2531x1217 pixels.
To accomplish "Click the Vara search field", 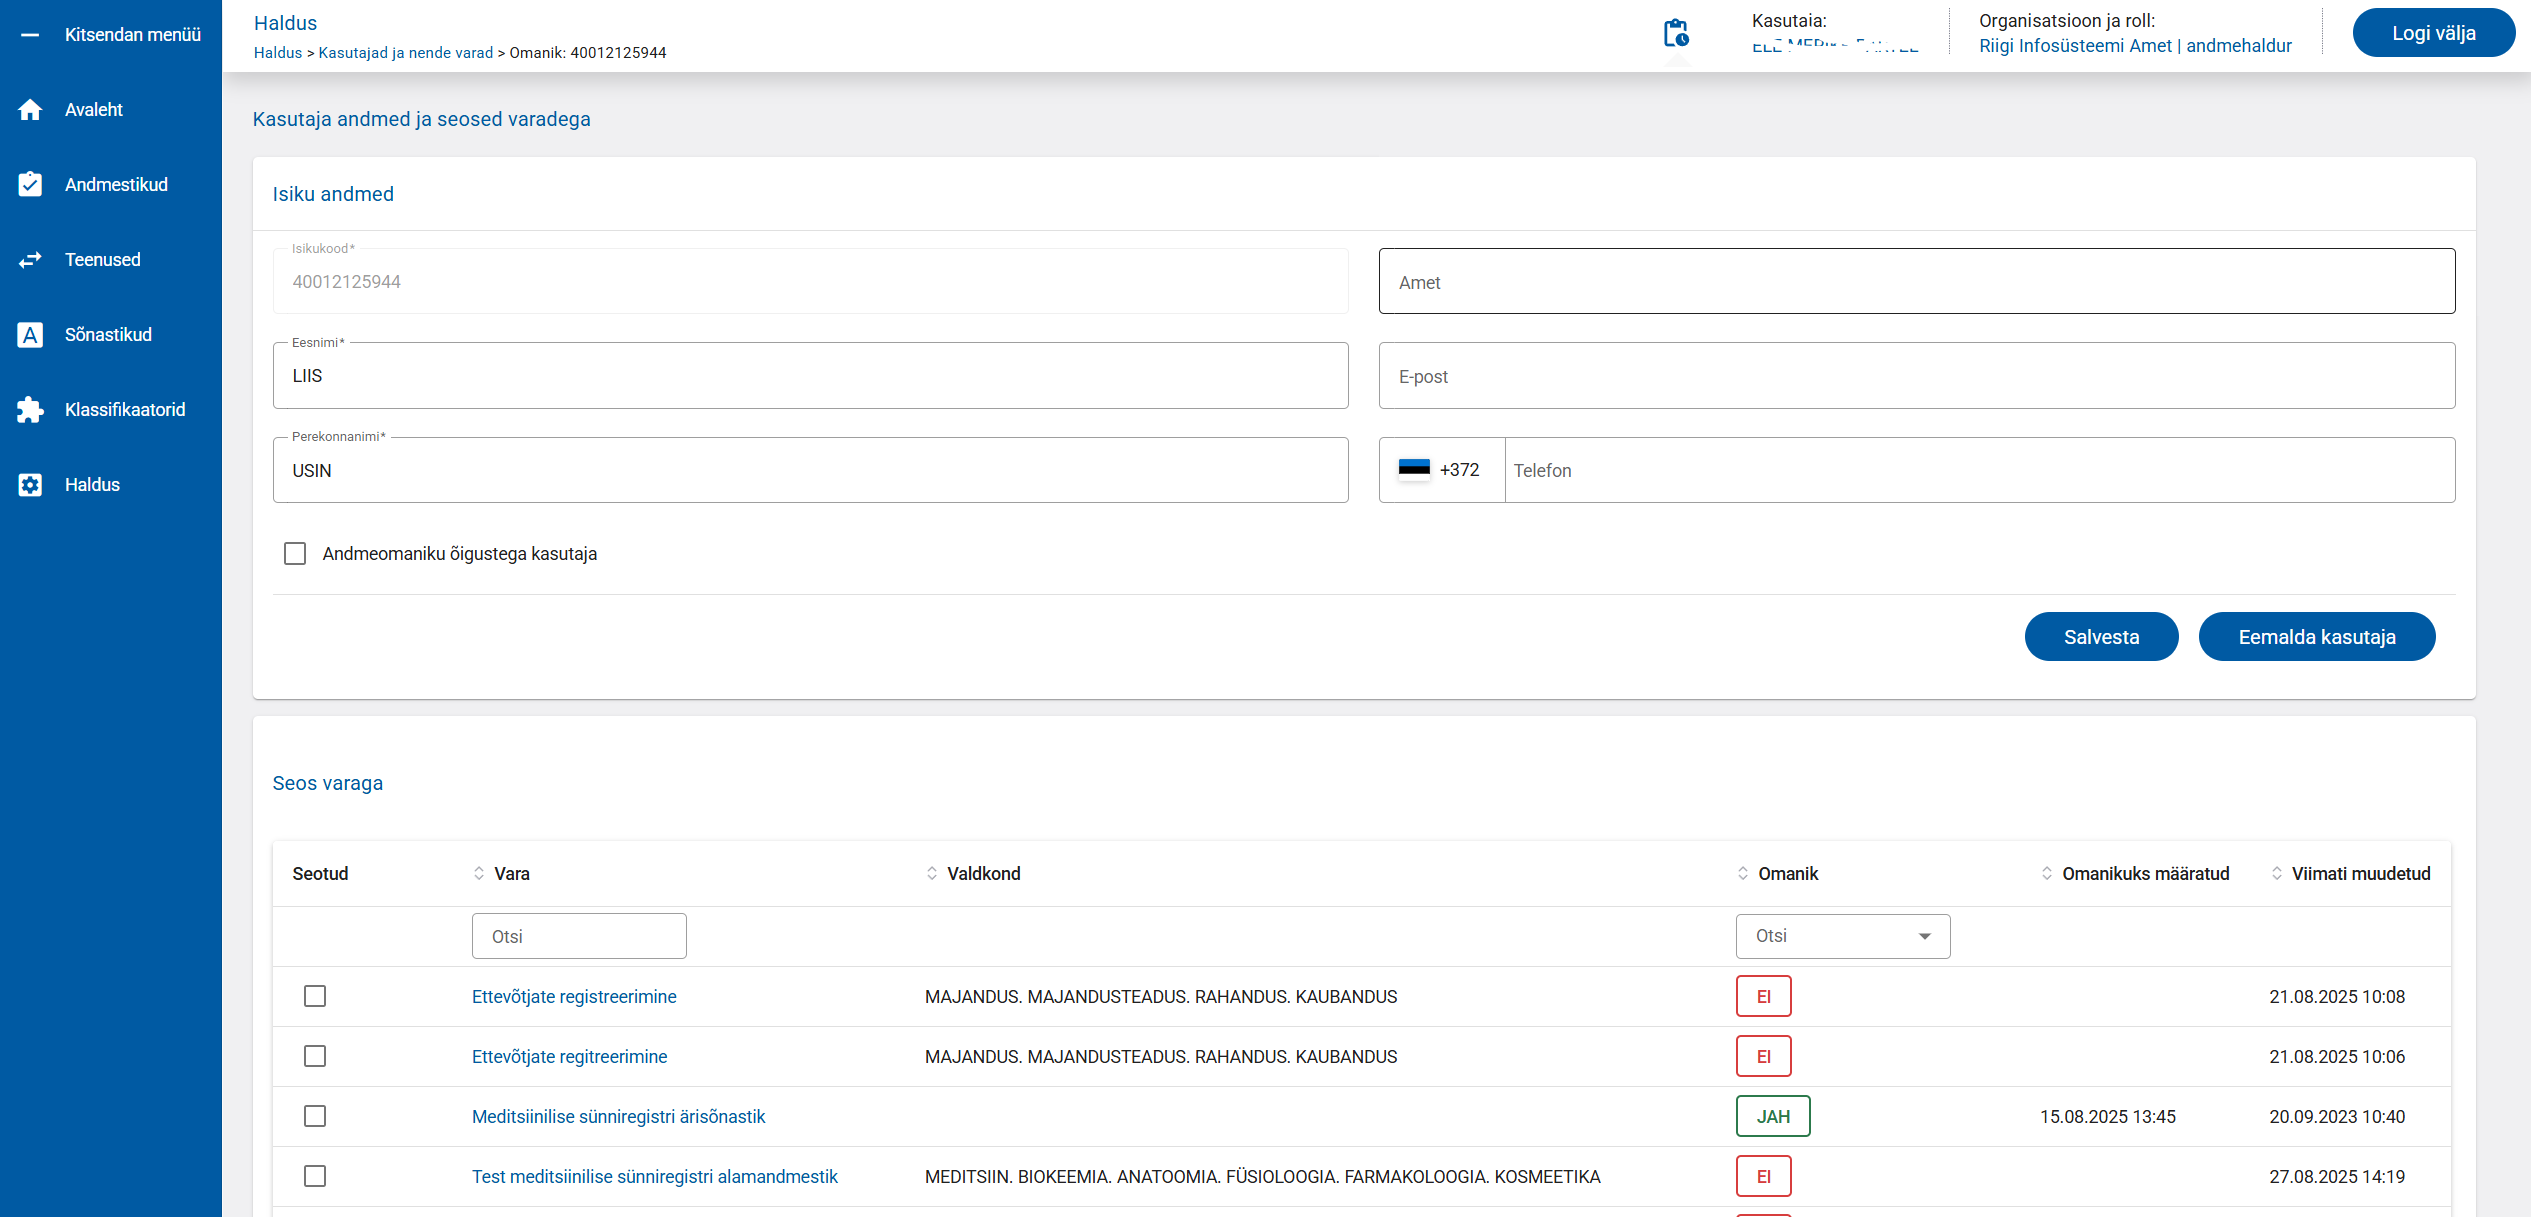I will pos(579,936).
